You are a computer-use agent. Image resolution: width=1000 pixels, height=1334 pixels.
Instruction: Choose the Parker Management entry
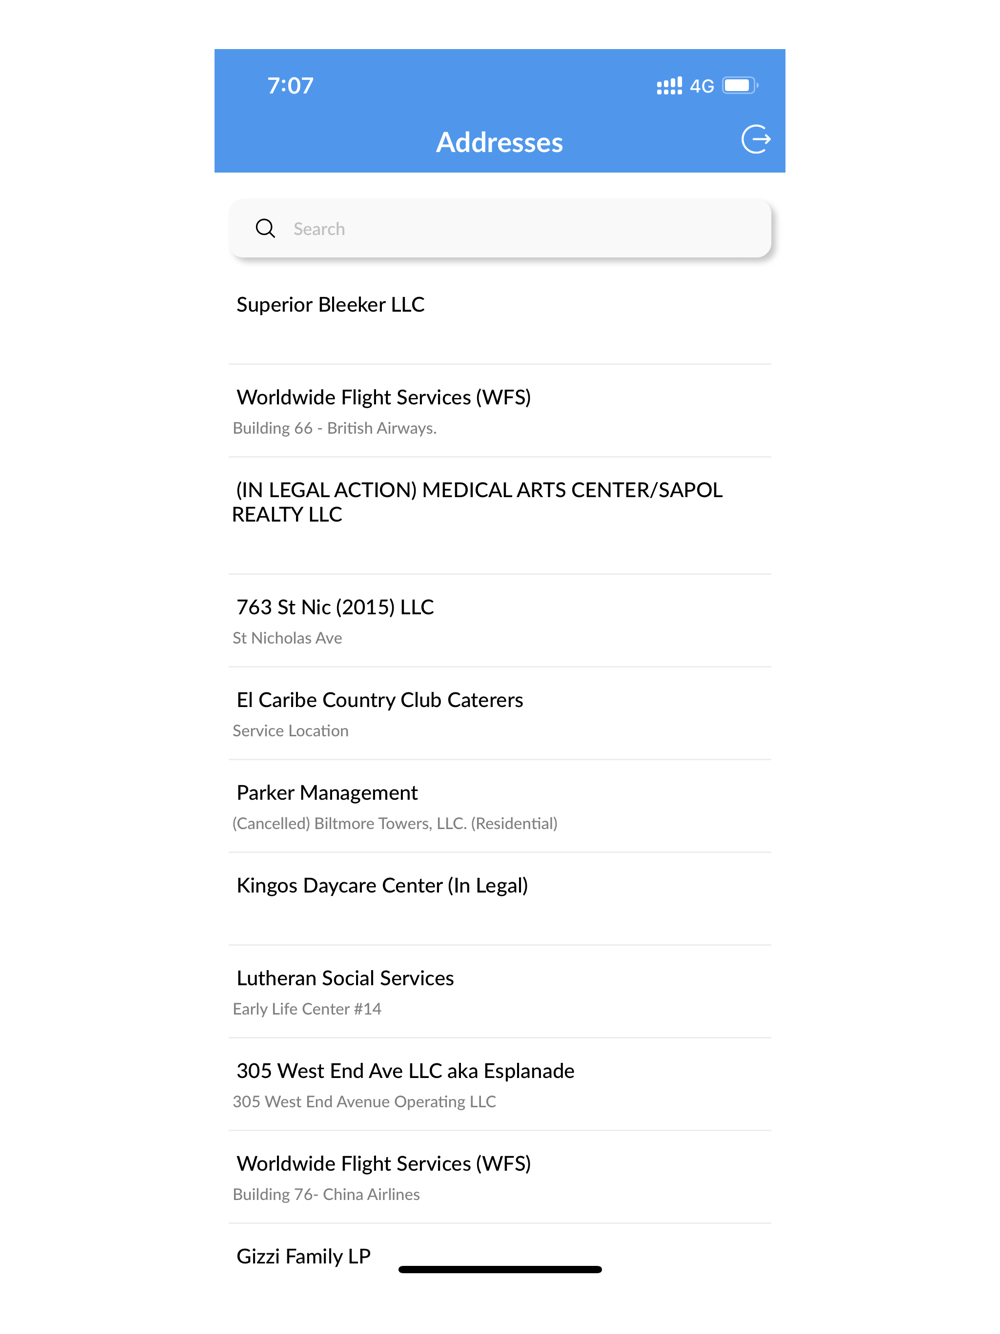pyautogui.click(x=500, y=807)
